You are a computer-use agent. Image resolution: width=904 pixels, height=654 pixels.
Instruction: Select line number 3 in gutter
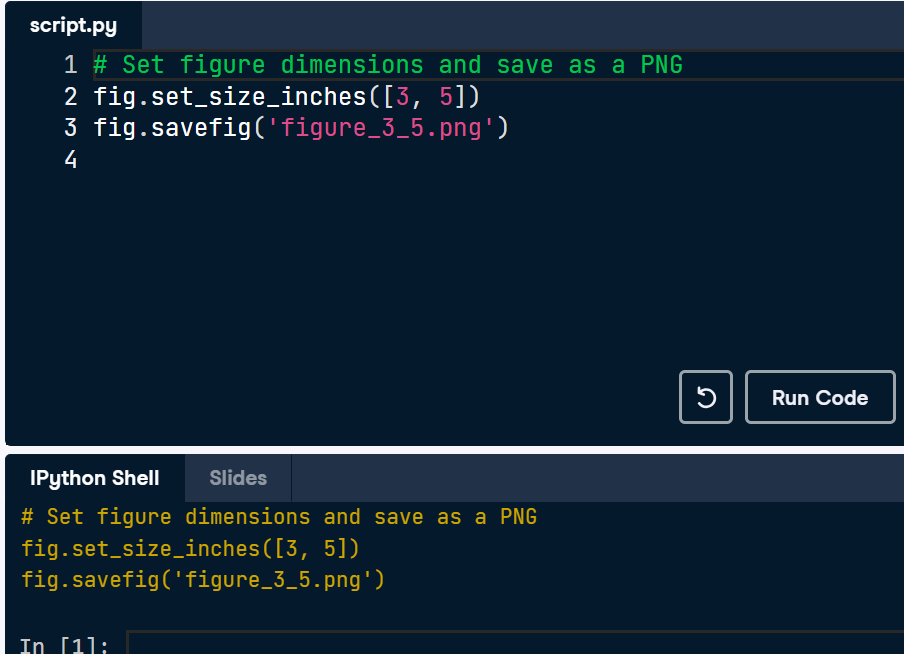[70, 127]
